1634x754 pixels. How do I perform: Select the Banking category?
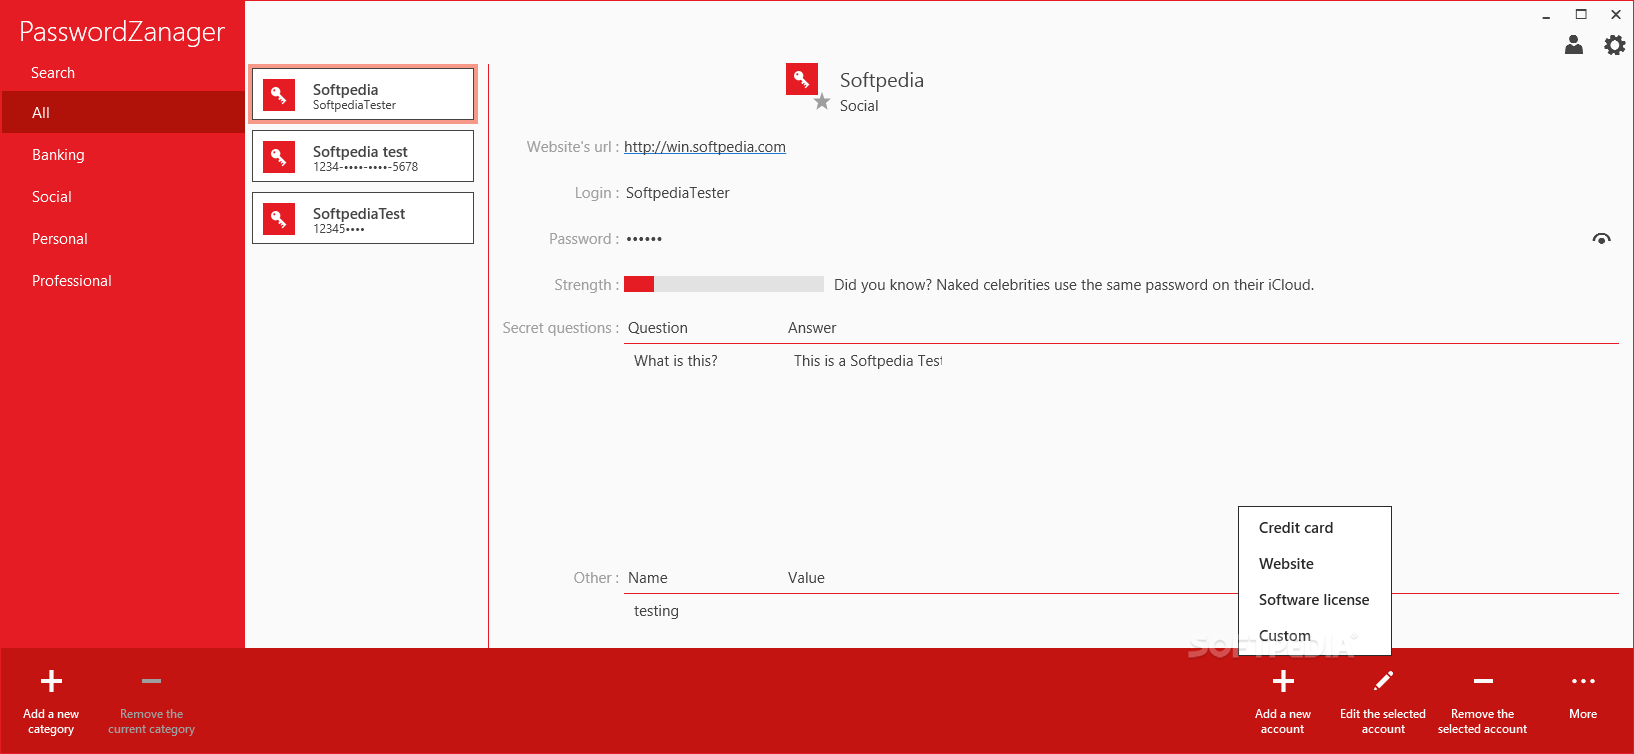coord(123,155)
